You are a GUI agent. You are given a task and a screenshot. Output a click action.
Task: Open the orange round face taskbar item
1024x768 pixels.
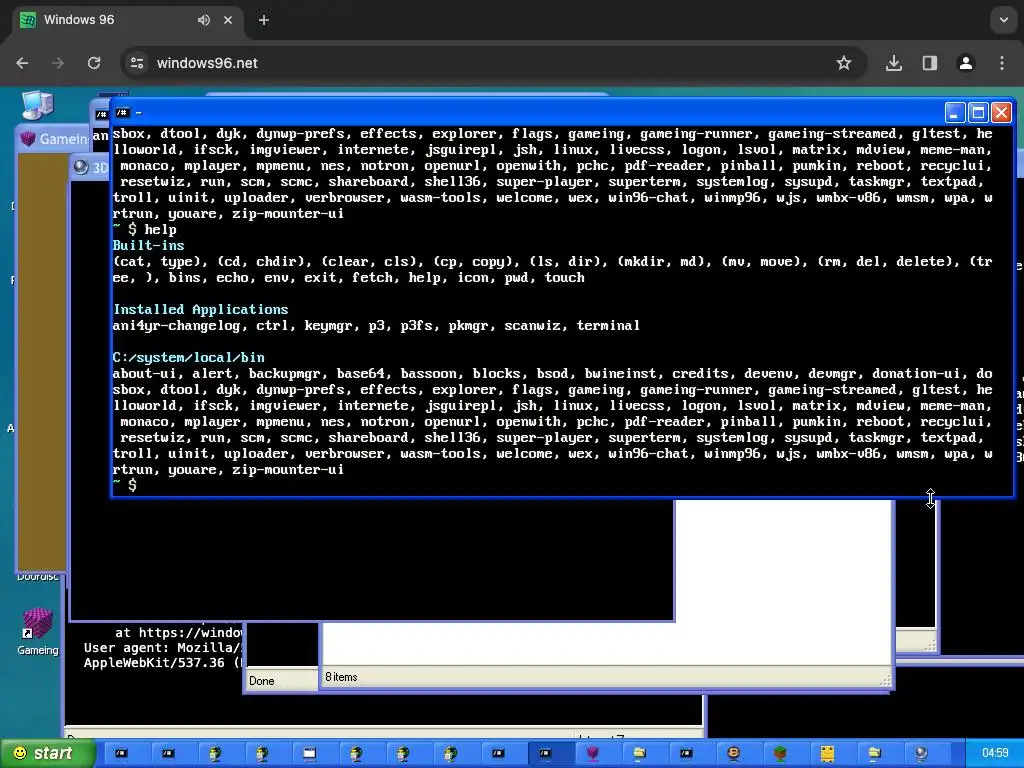click(x=733, y=753)
